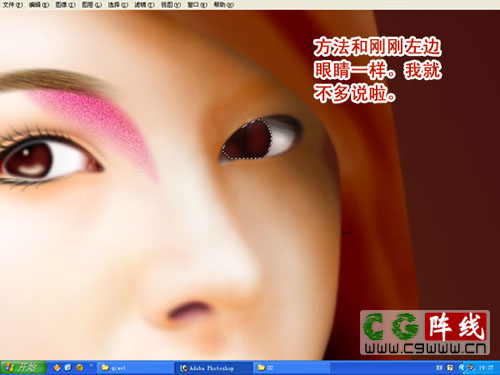500x375 pixels.
Task: Open the 窗口 (Window) menu
Action: [x=197, y=5]
